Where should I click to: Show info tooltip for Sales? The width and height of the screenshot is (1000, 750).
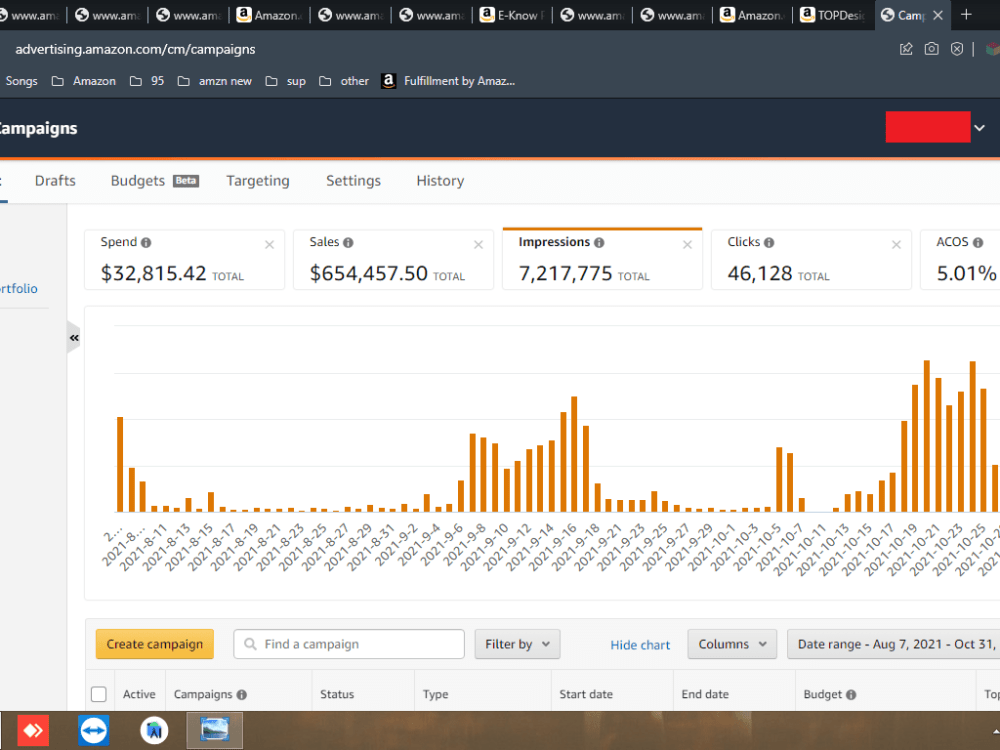348,242
